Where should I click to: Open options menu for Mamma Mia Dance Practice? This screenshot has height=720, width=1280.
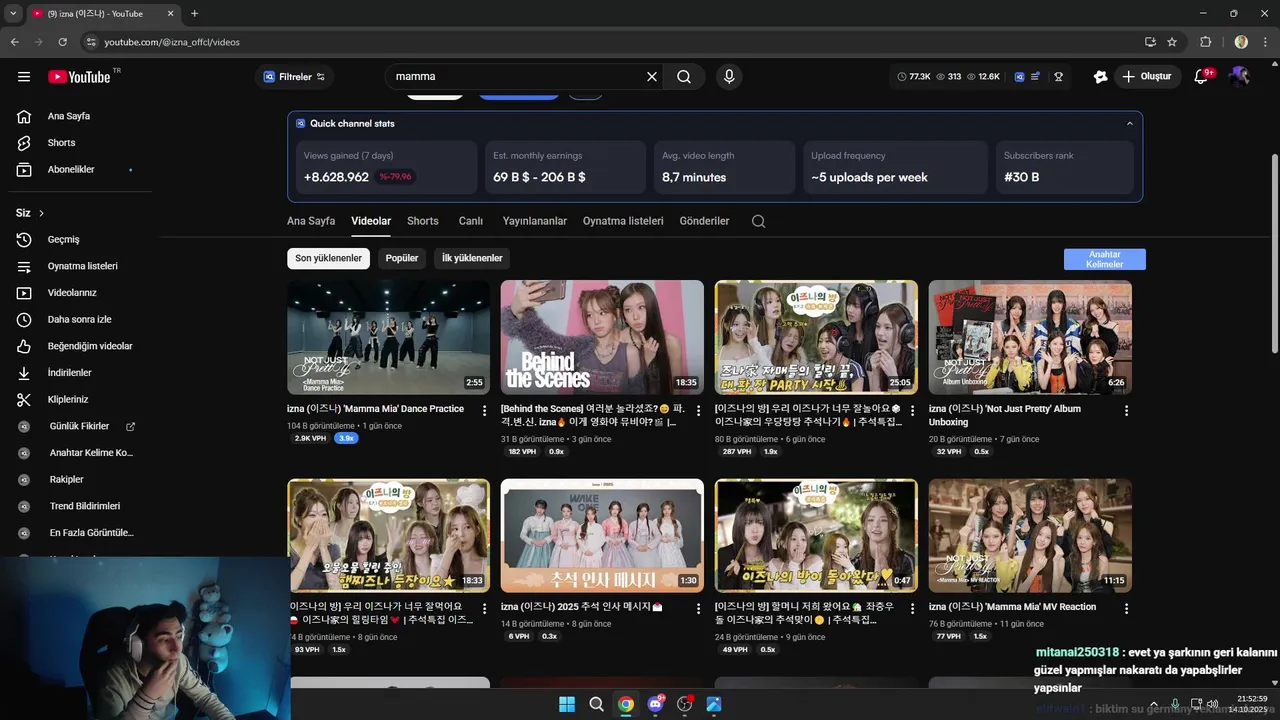click(x=485, y=411)
